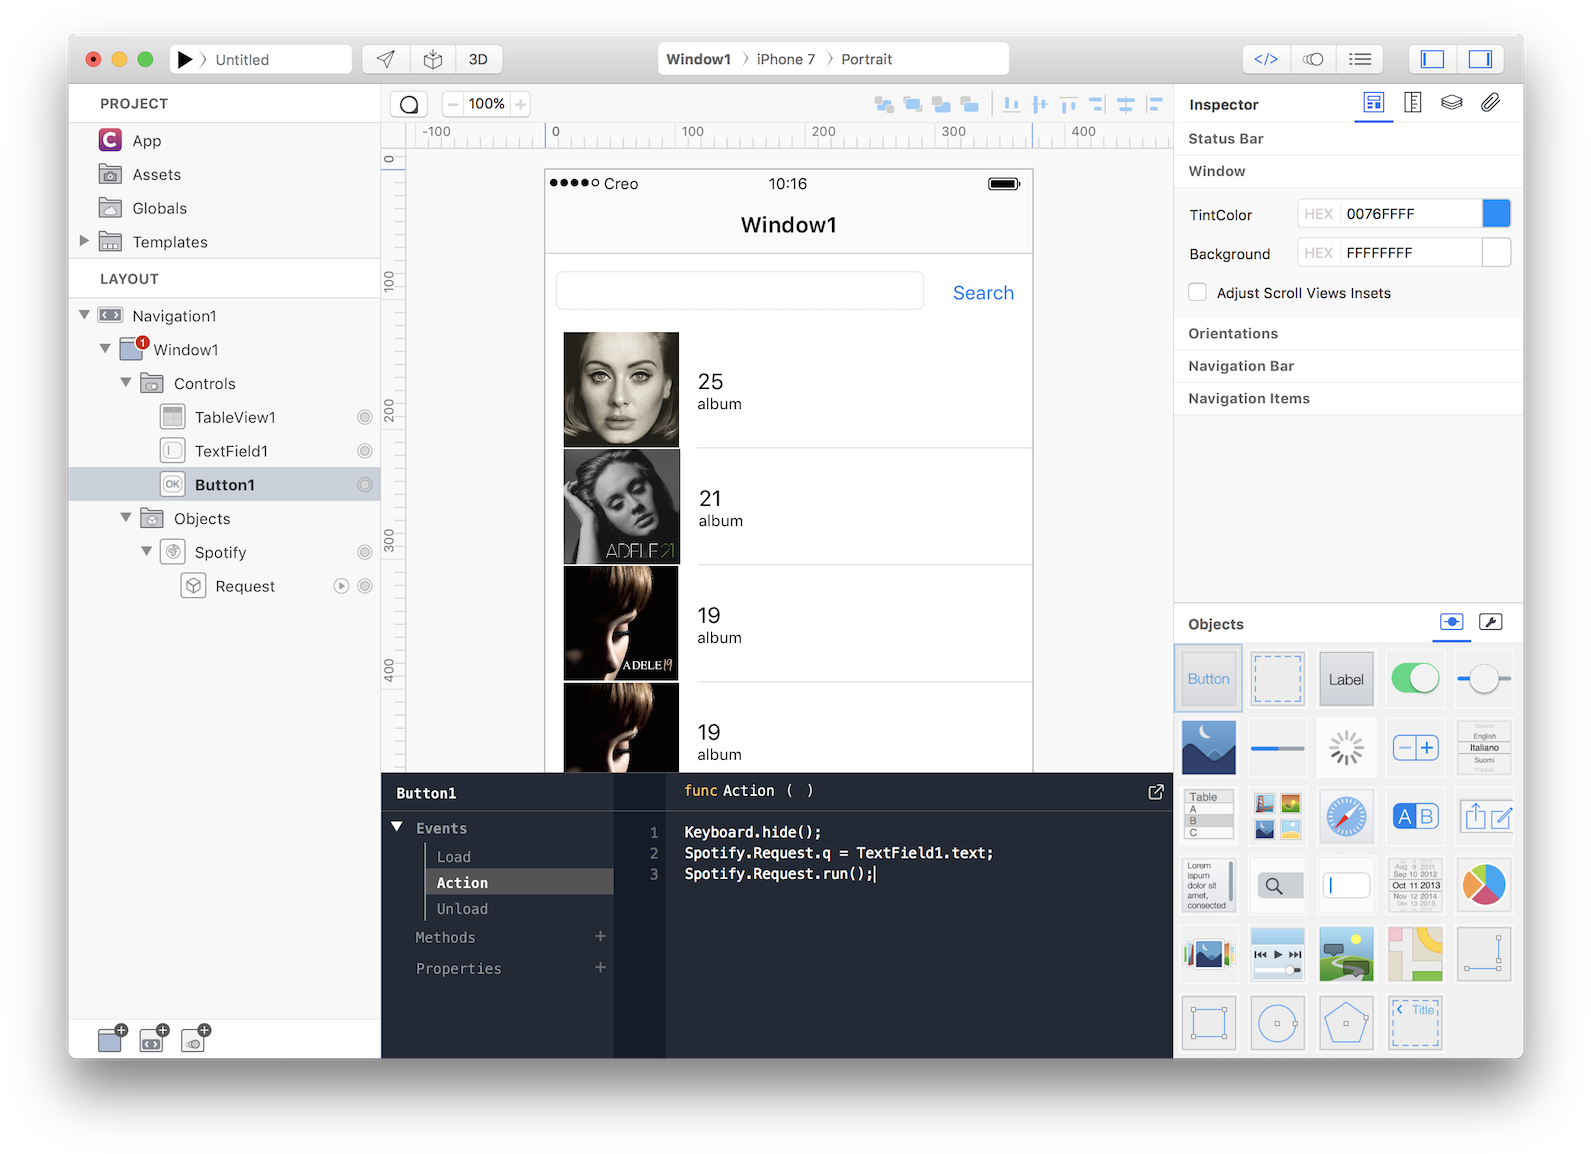Enable Adjust Scroll Views Insets checkbox
Image resolution: width=1591 pixels, height=1154 pixels.
pyautogui.click(x=1197, y=293)
